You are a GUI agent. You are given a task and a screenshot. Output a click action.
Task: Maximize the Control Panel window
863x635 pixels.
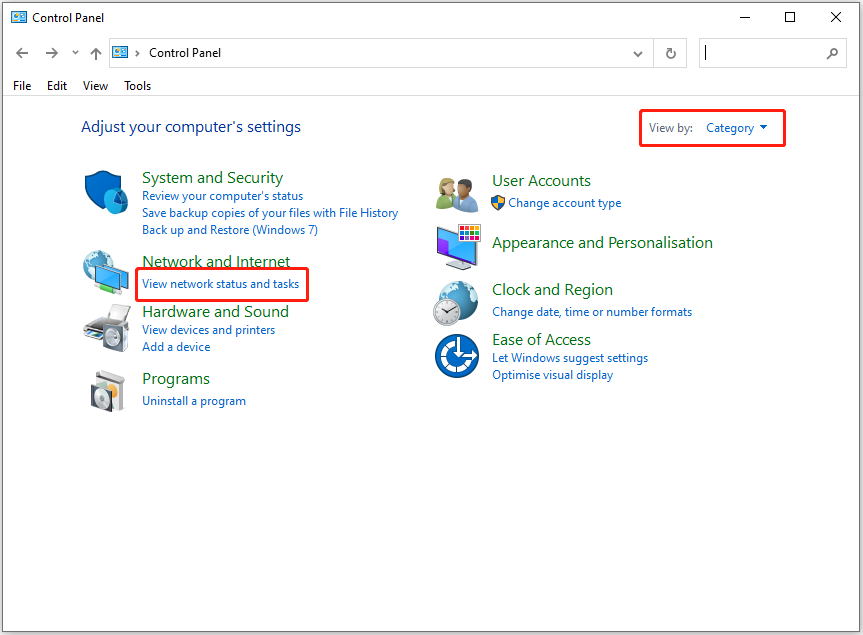790,17
